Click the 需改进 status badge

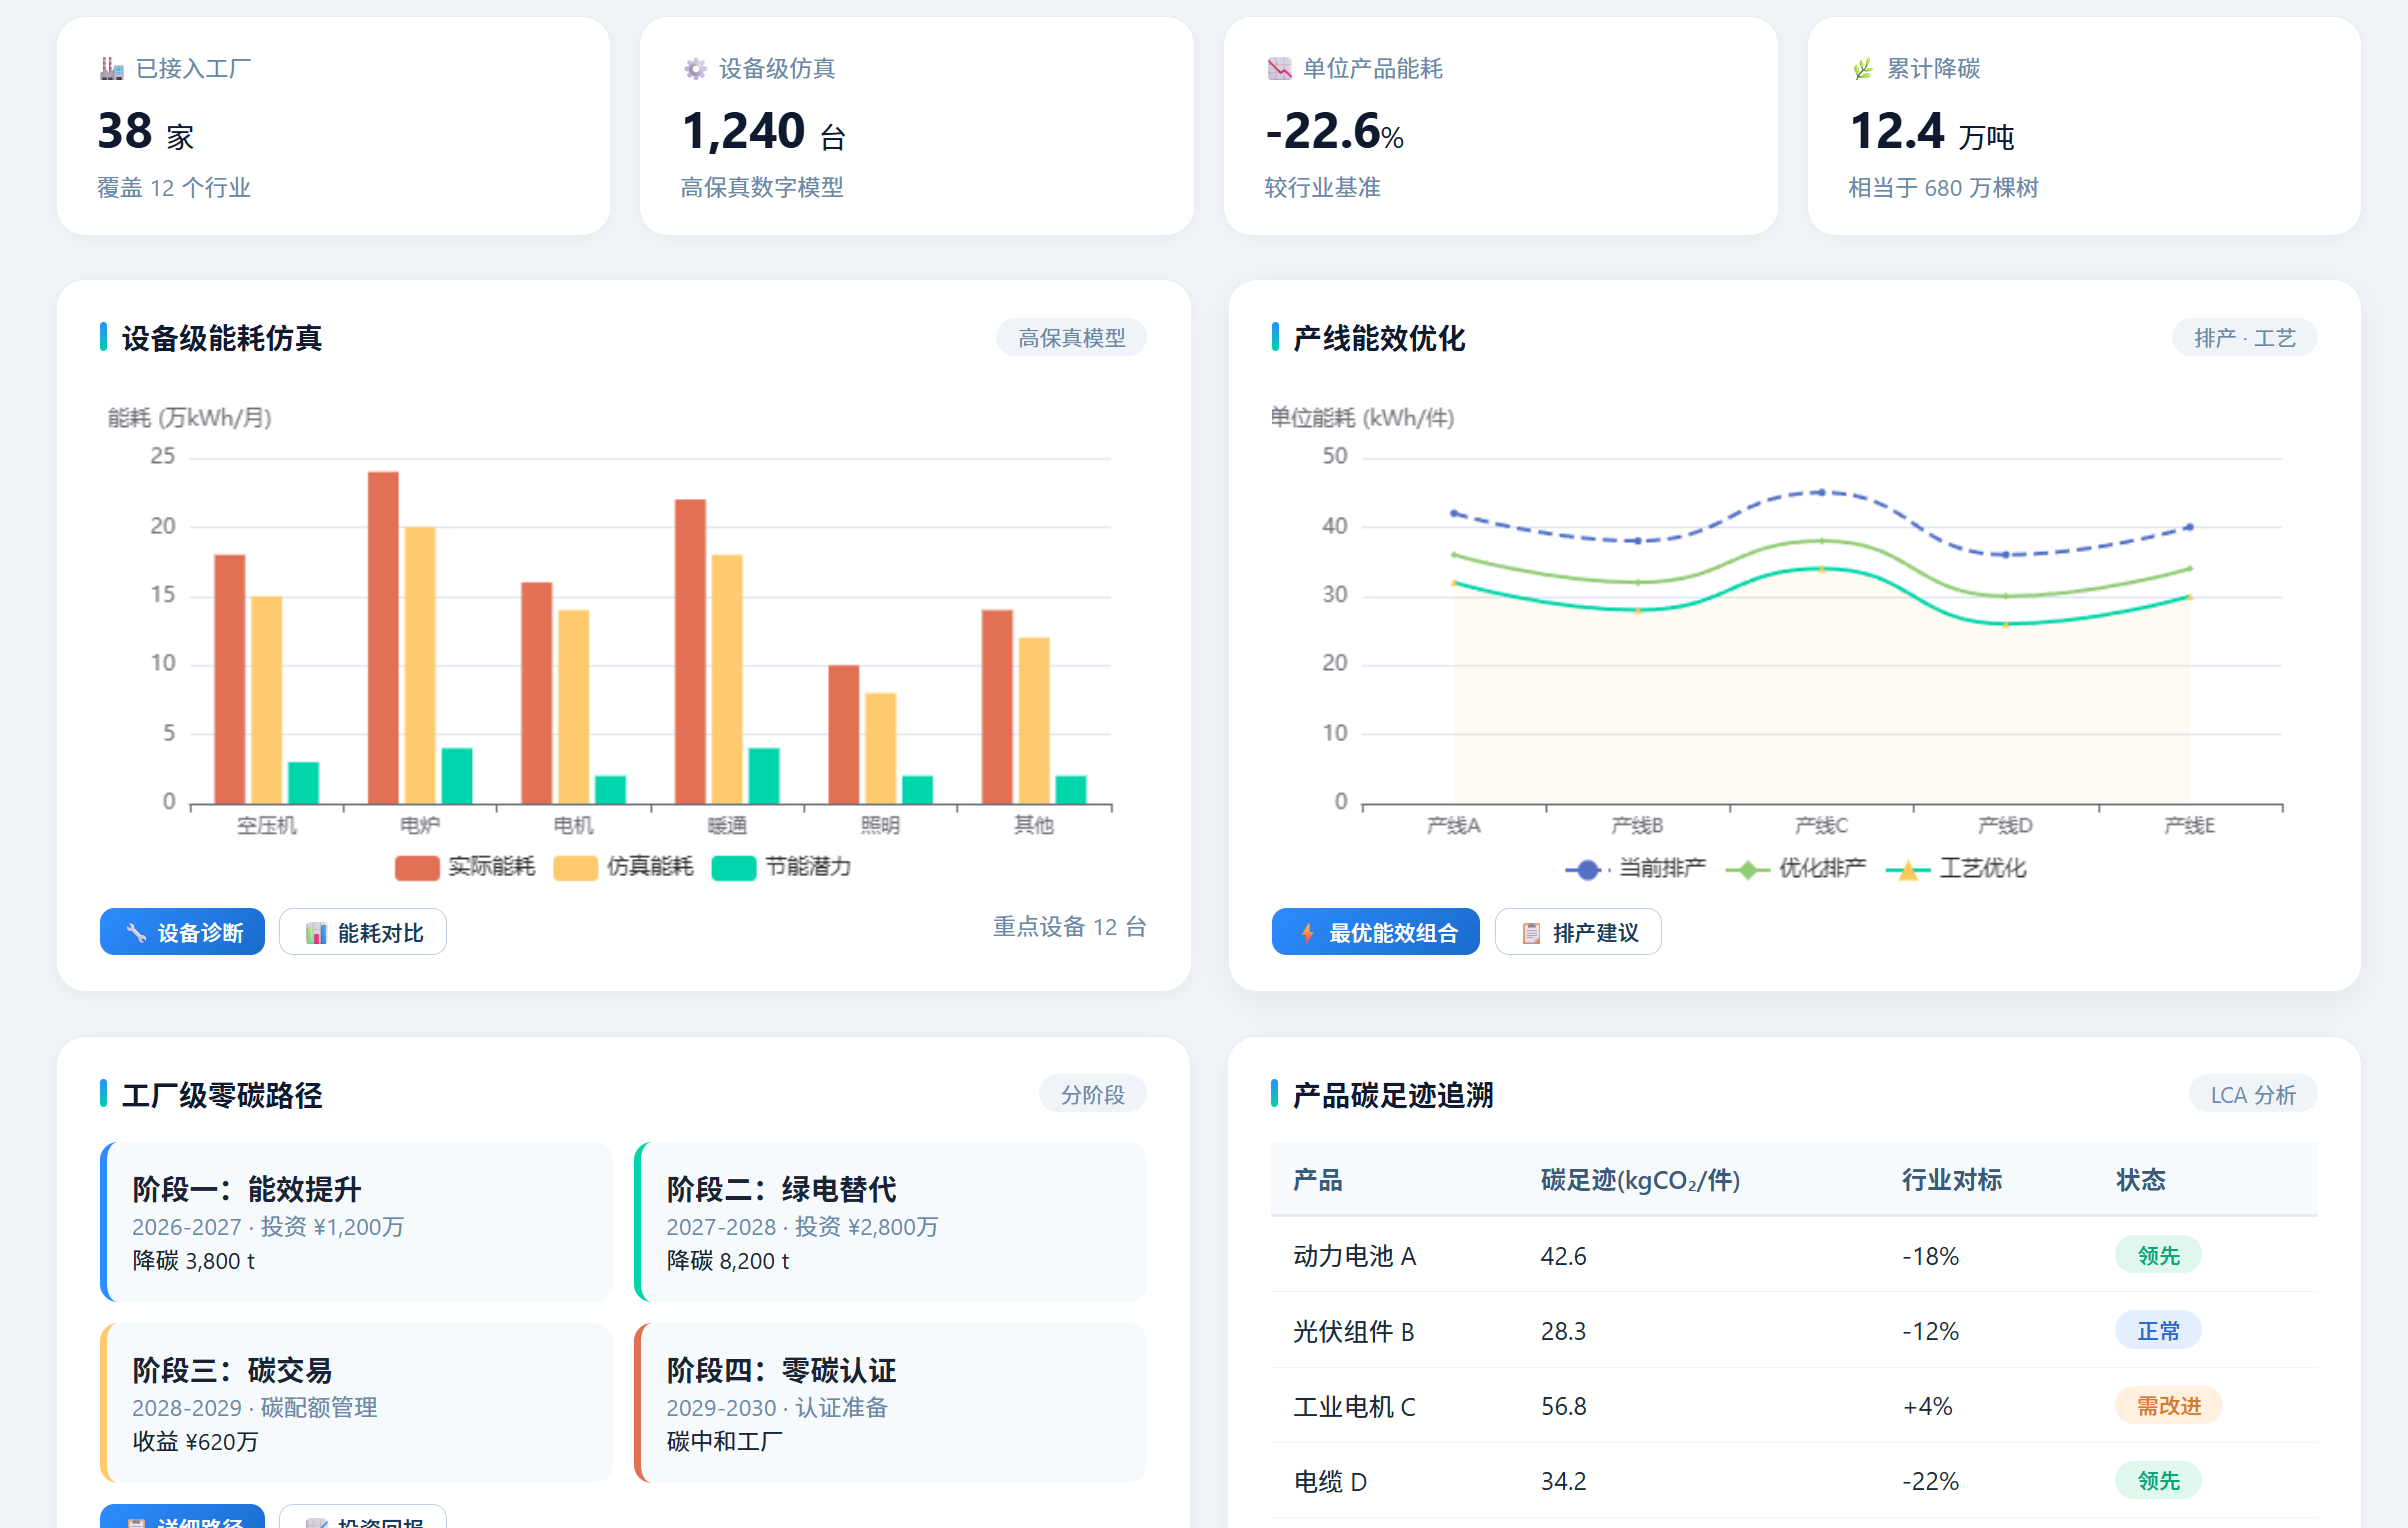[x=2168, y=1406]
